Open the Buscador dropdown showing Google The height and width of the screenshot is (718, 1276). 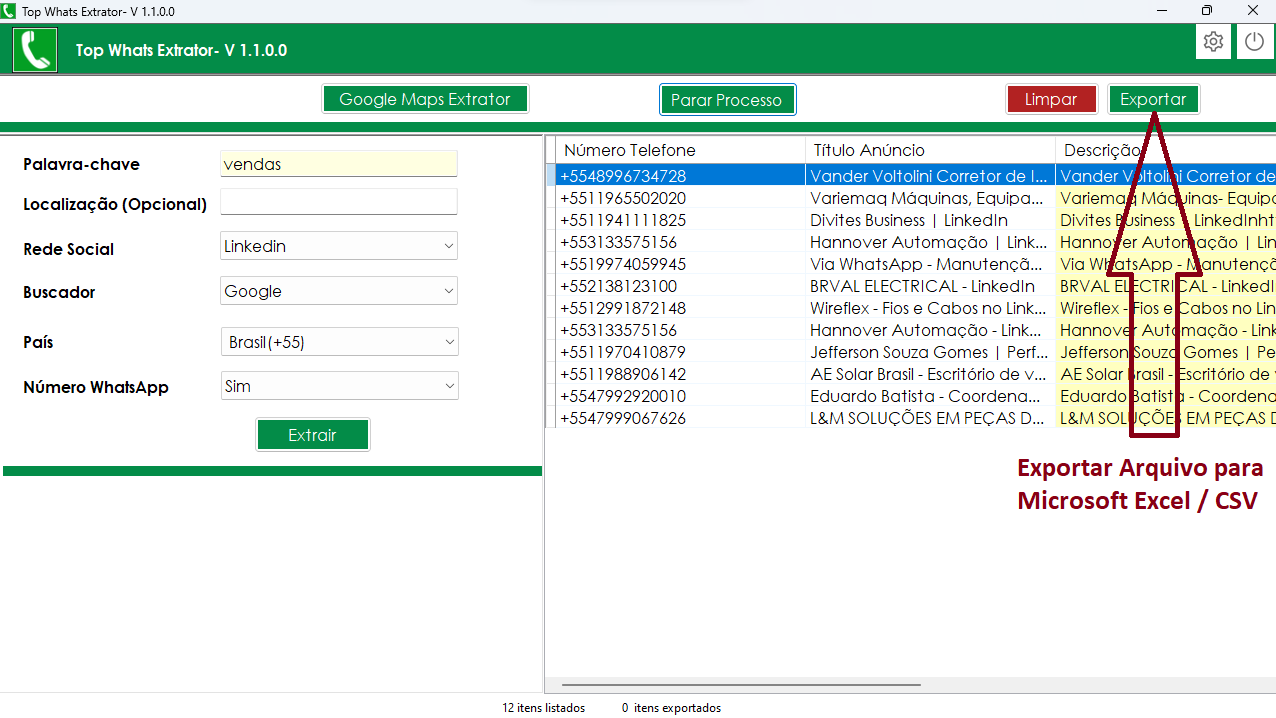[x=339, y=291]
